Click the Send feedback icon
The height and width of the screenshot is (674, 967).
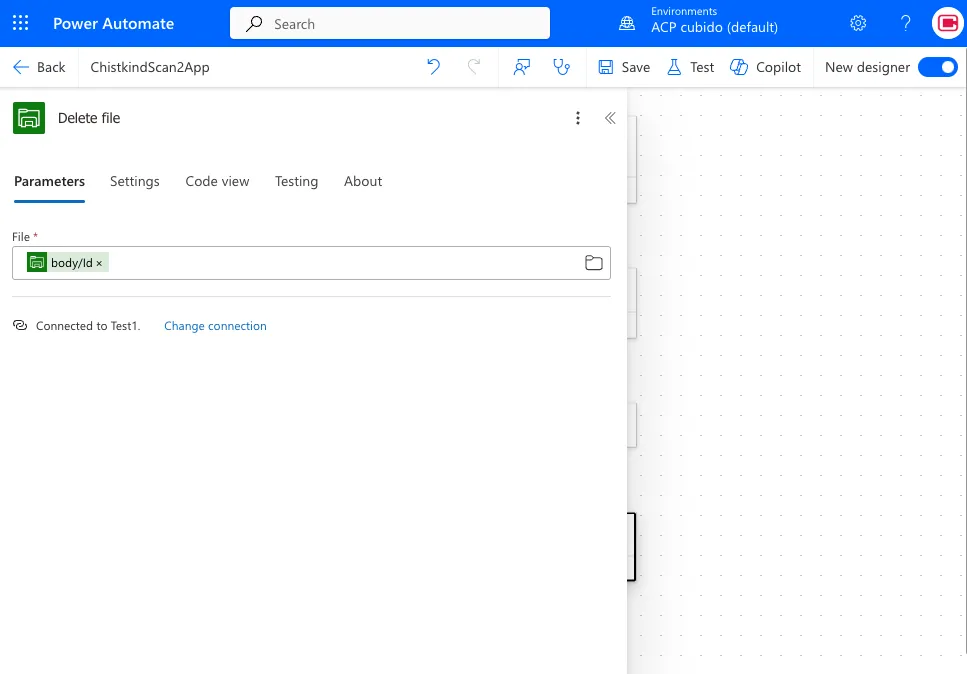(x=521, y=66)
